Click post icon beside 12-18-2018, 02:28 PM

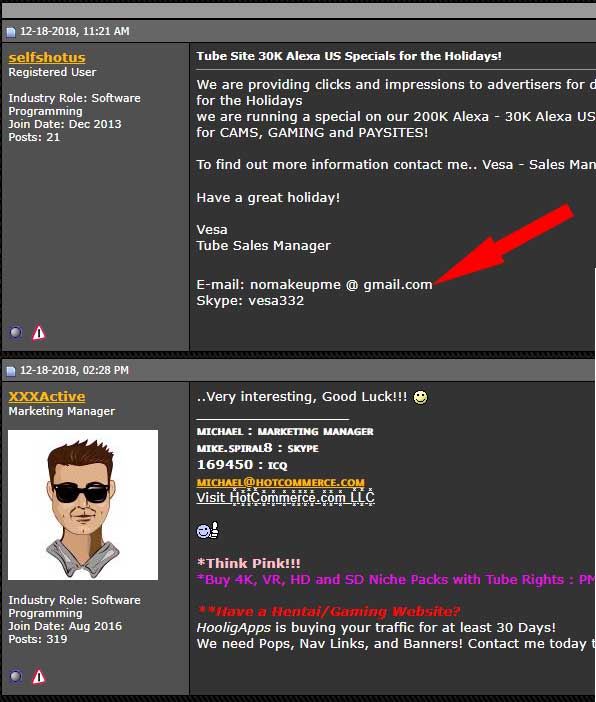(11, 371)
